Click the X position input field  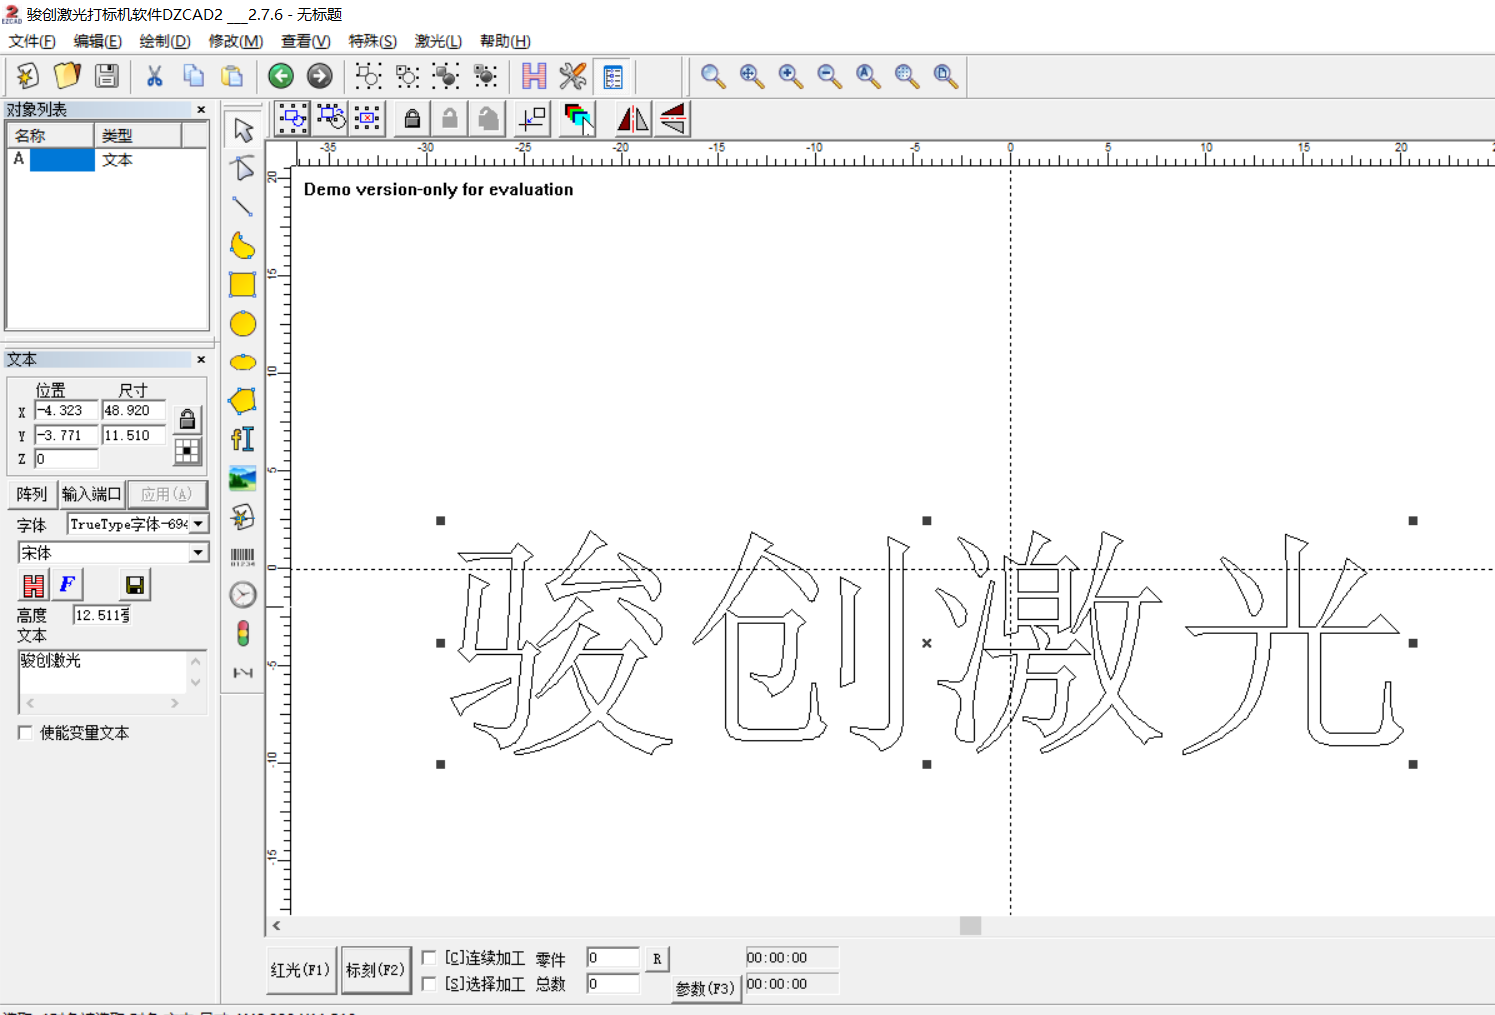(66, 411)
